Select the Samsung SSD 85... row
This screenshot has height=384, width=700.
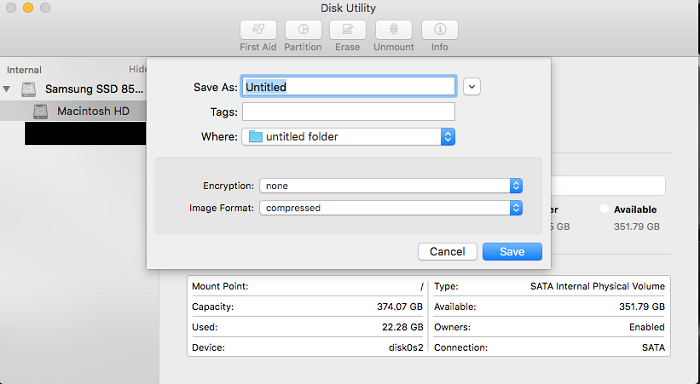pyautogui.click(x=73, y=89)
